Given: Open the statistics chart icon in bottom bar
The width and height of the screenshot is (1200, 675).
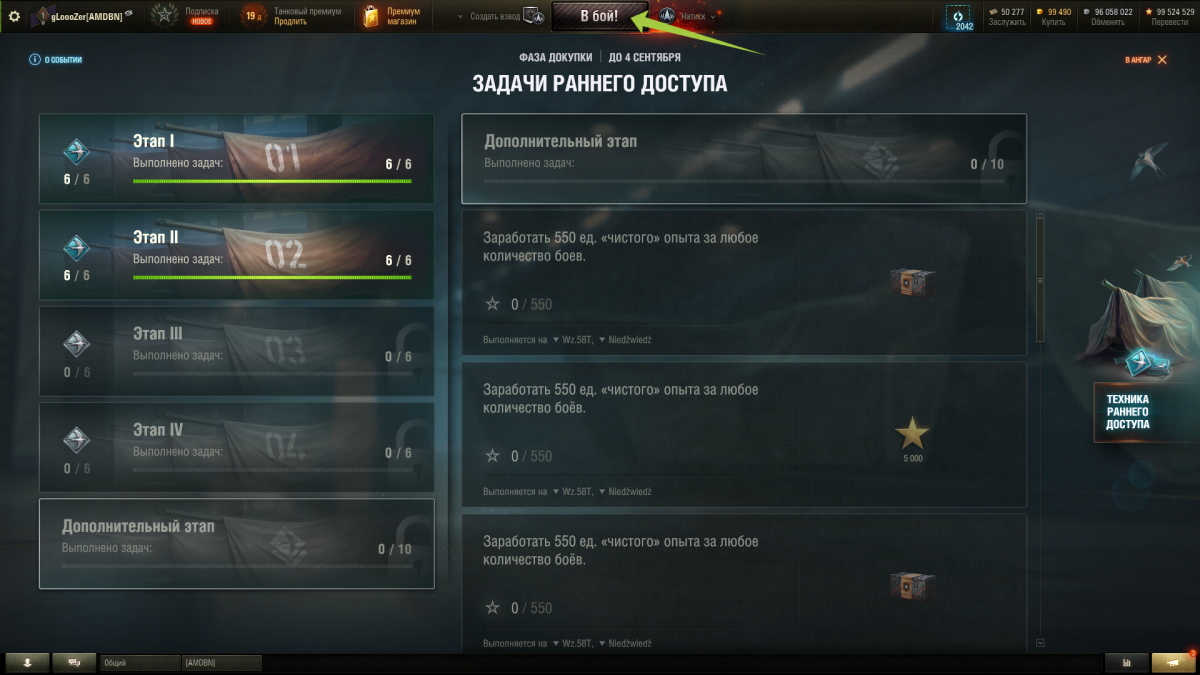Looking at the screenshot, I should click(x=1128, y=662).
